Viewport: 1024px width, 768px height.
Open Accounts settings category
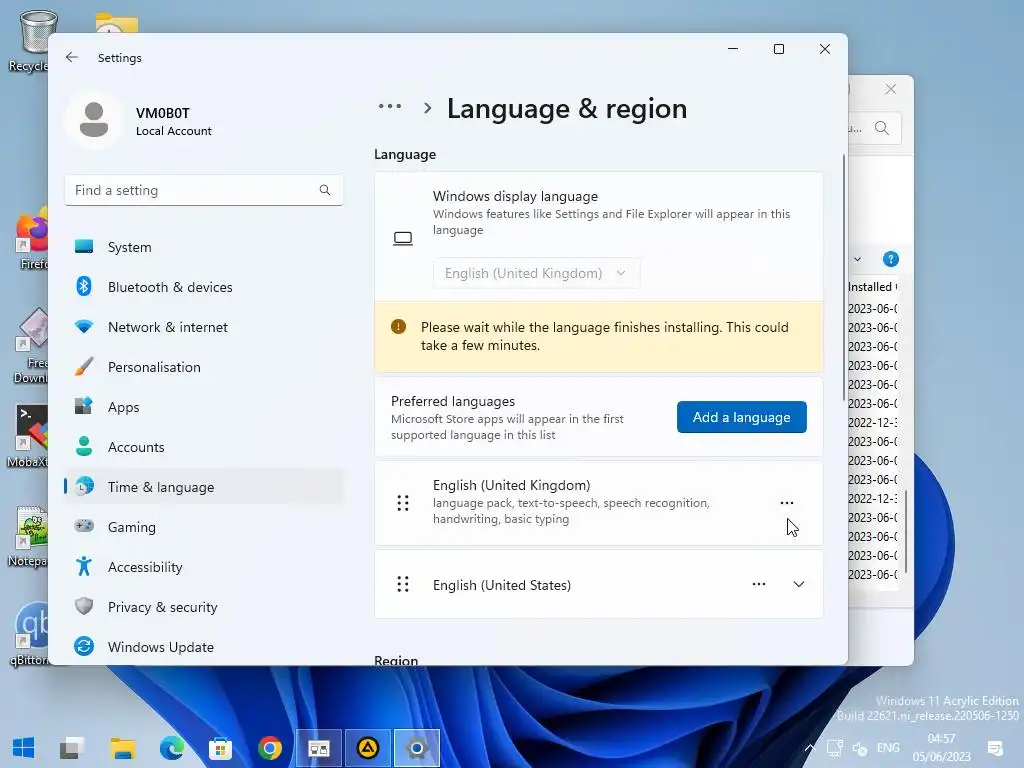pos(204,447)
